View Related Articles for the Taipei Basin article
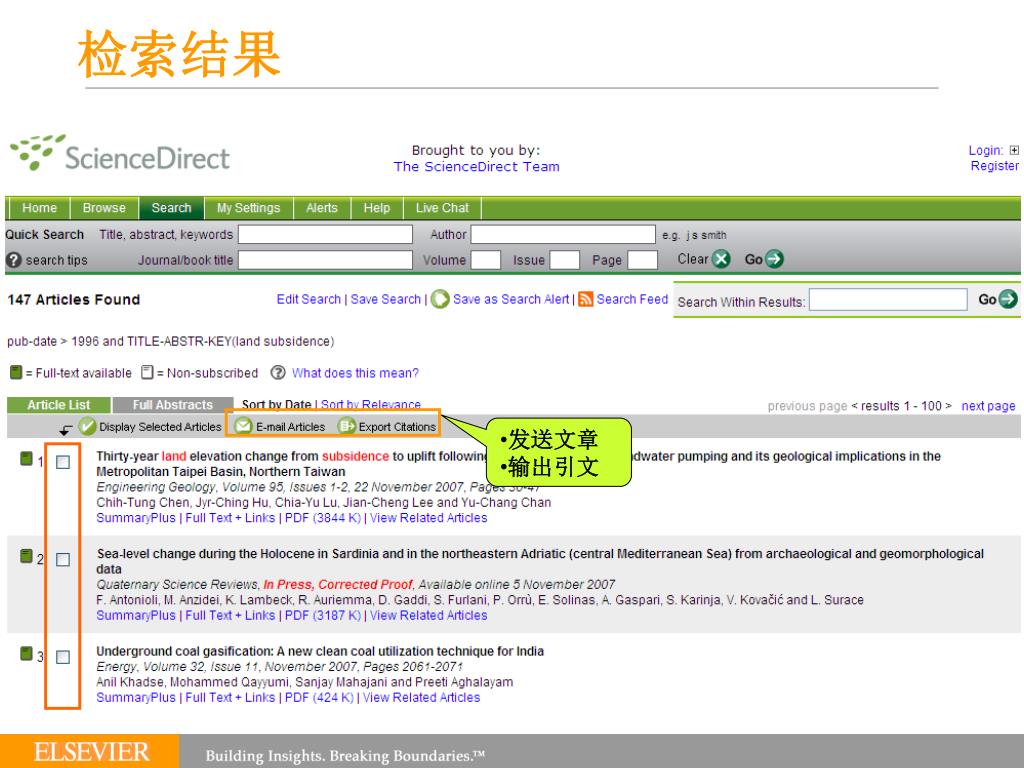 [x=428, y=518]
